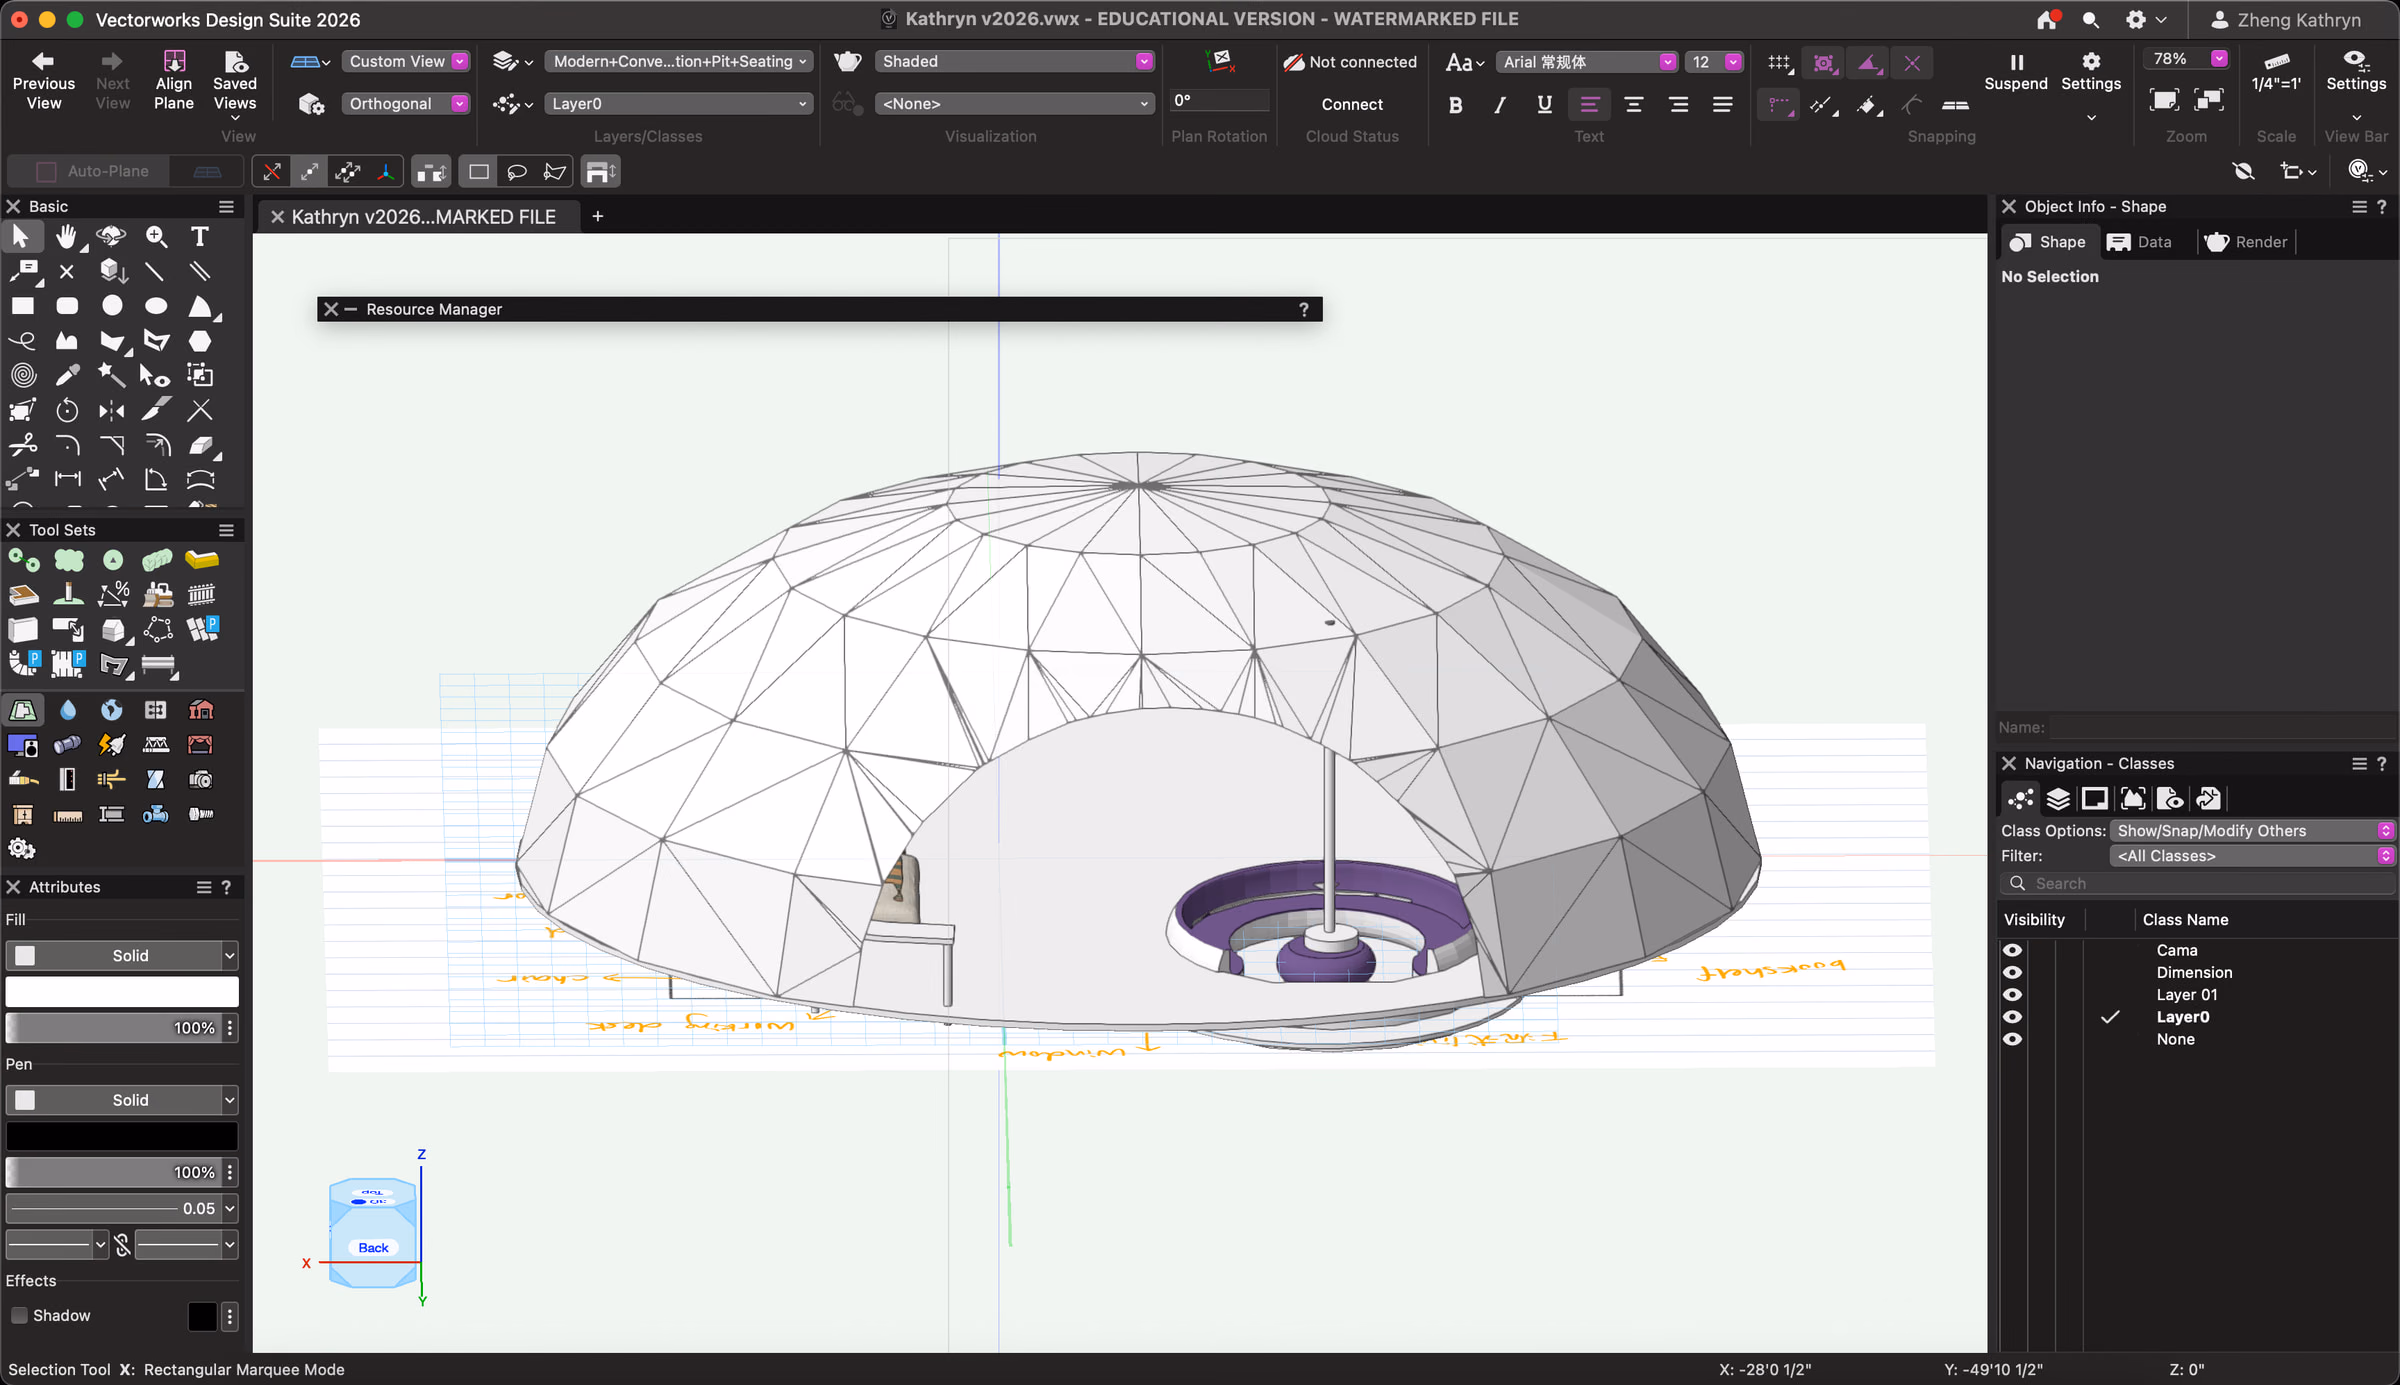Image resolution: width=2400 pixels, height=1385 pixels.
Task: Open the Attributes palette help
Action: [x=226, y=887]
